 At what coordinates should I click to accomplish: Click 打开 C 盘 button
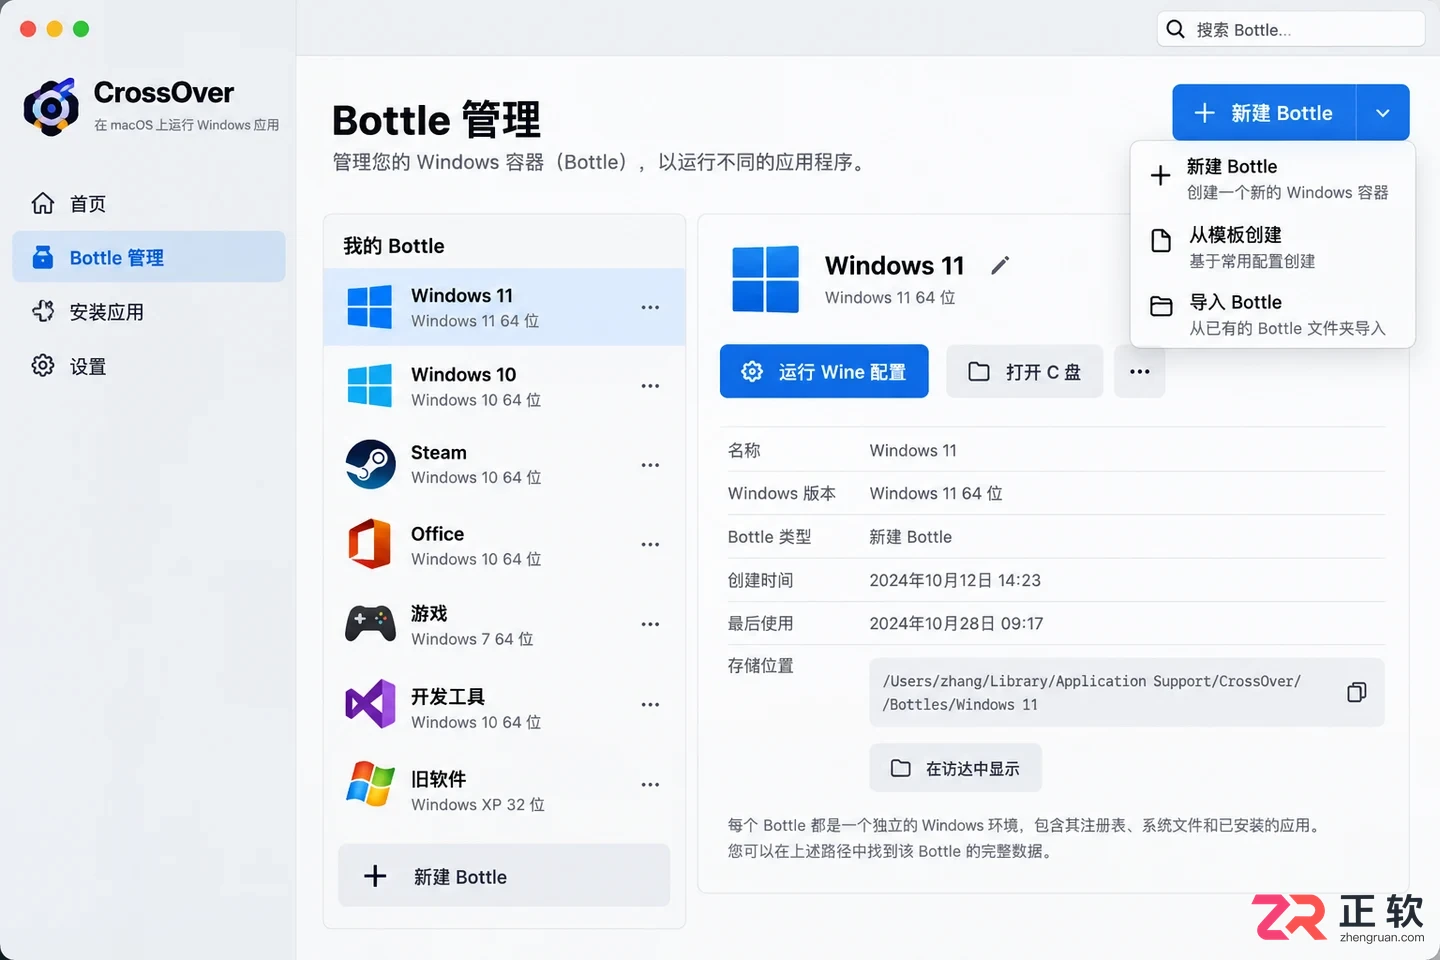pos(1024,372)
